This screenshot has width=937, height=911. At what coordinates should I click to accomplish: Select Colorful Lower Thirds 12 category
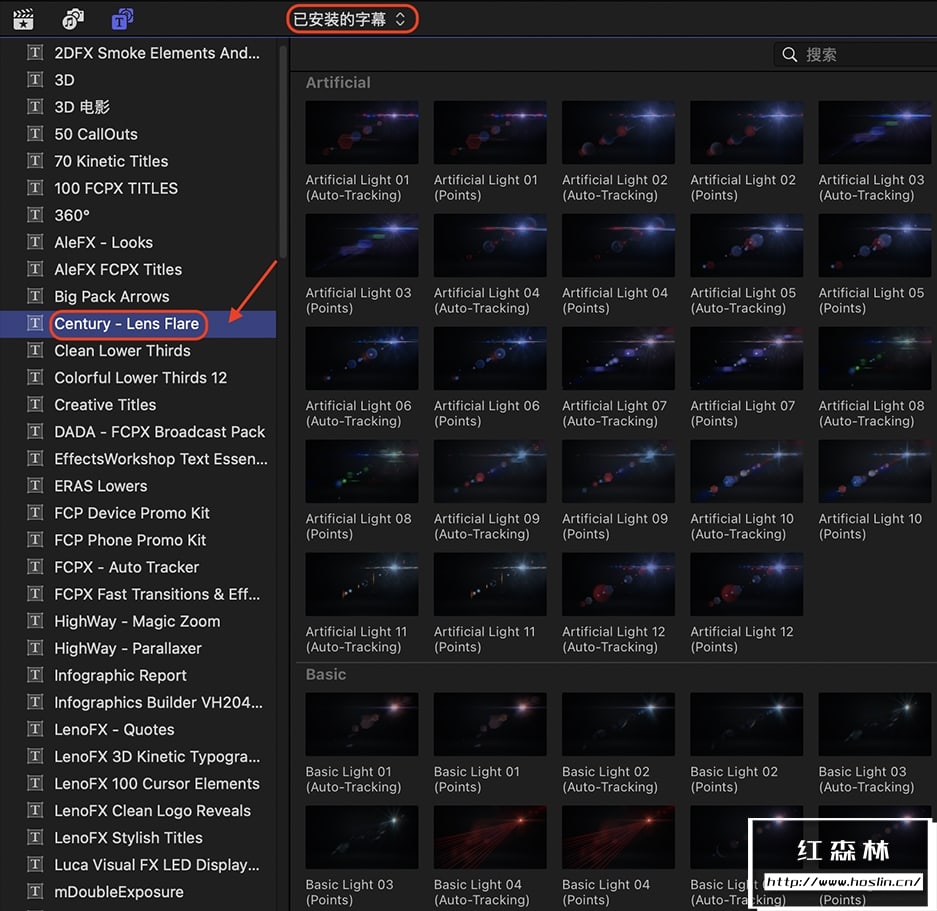tap(138, 377)
